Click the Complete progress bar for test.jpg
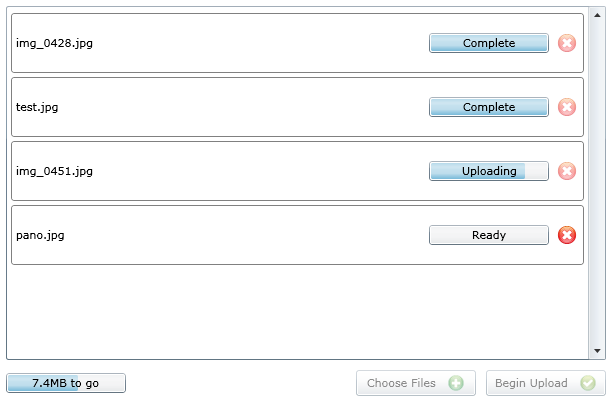 click(x=489, y=107)
